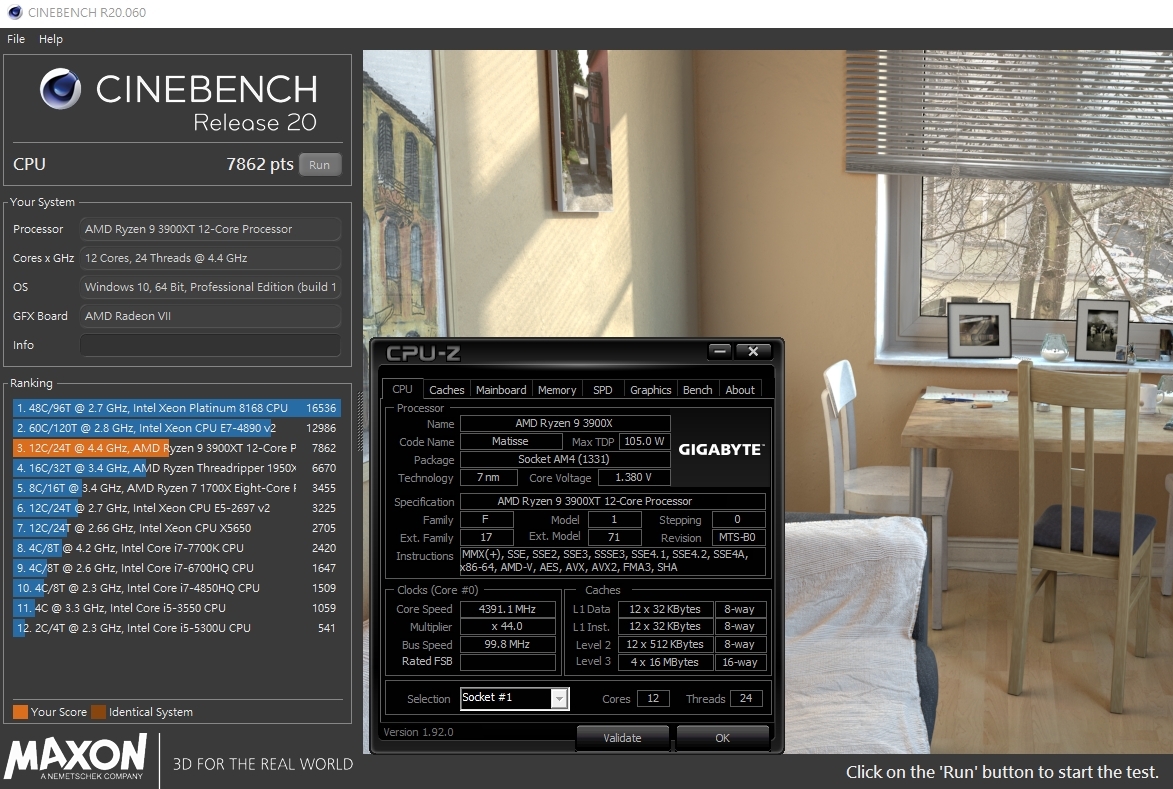Select ranking row AMD Ryzen 9 3900XT
1173x789 pixels.
177,448
